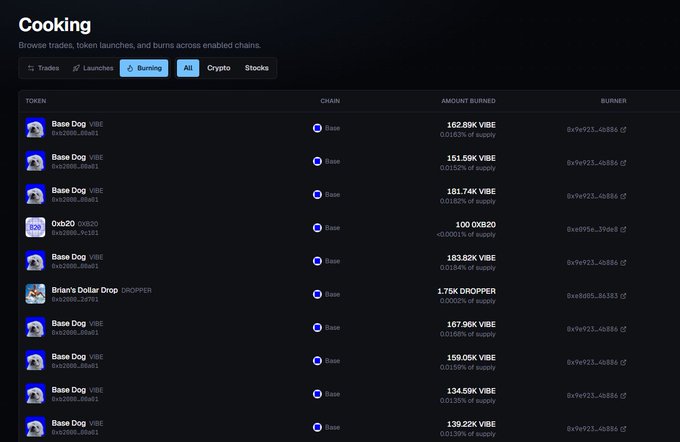Image resolution: width=680 pixels, height=442 pixels.
Task: Click the TOKEN column header
Action: [36, 101]
